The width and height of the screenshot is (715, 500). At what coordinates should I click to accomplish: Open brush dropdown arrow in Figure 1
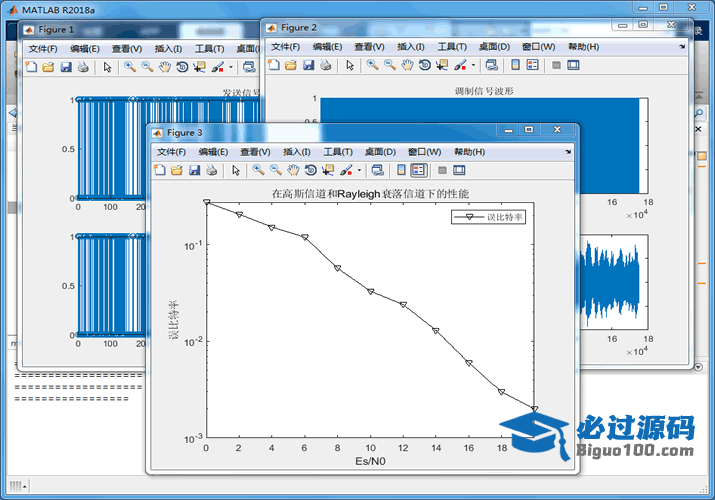[231, 67]
